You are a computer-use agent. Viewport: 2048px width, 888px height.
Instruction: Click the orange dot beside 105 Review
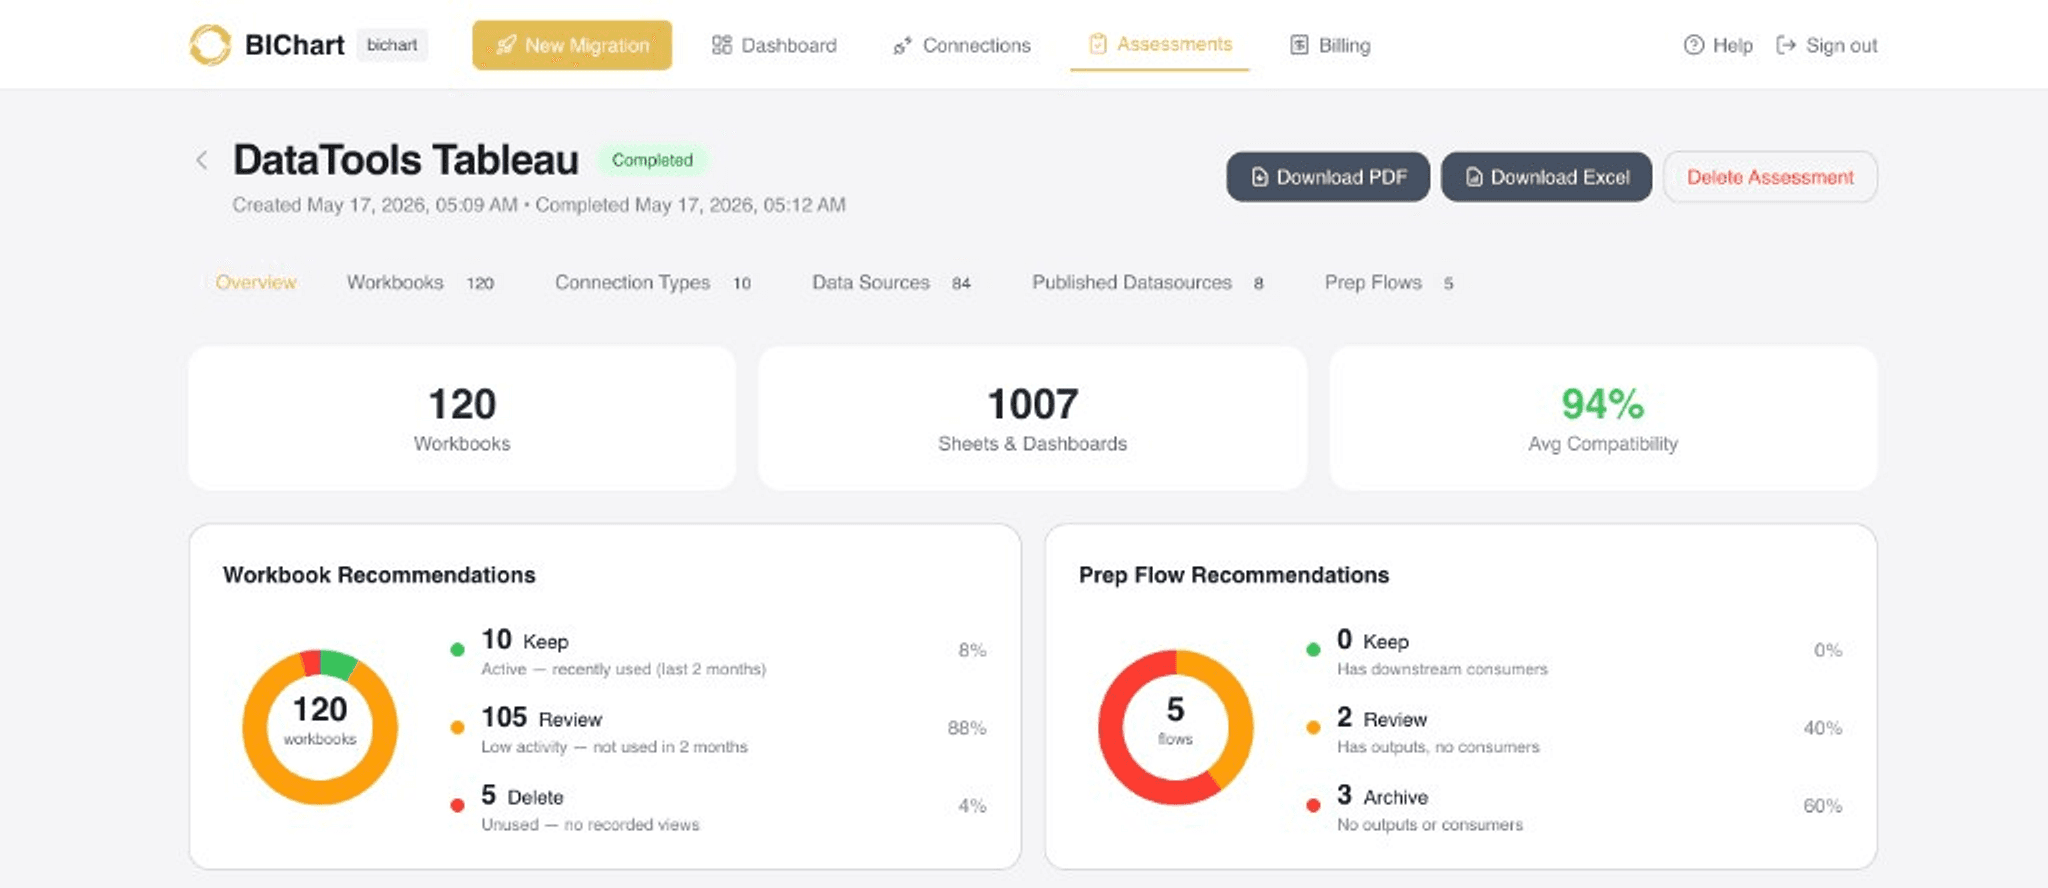tap(457, 728)
